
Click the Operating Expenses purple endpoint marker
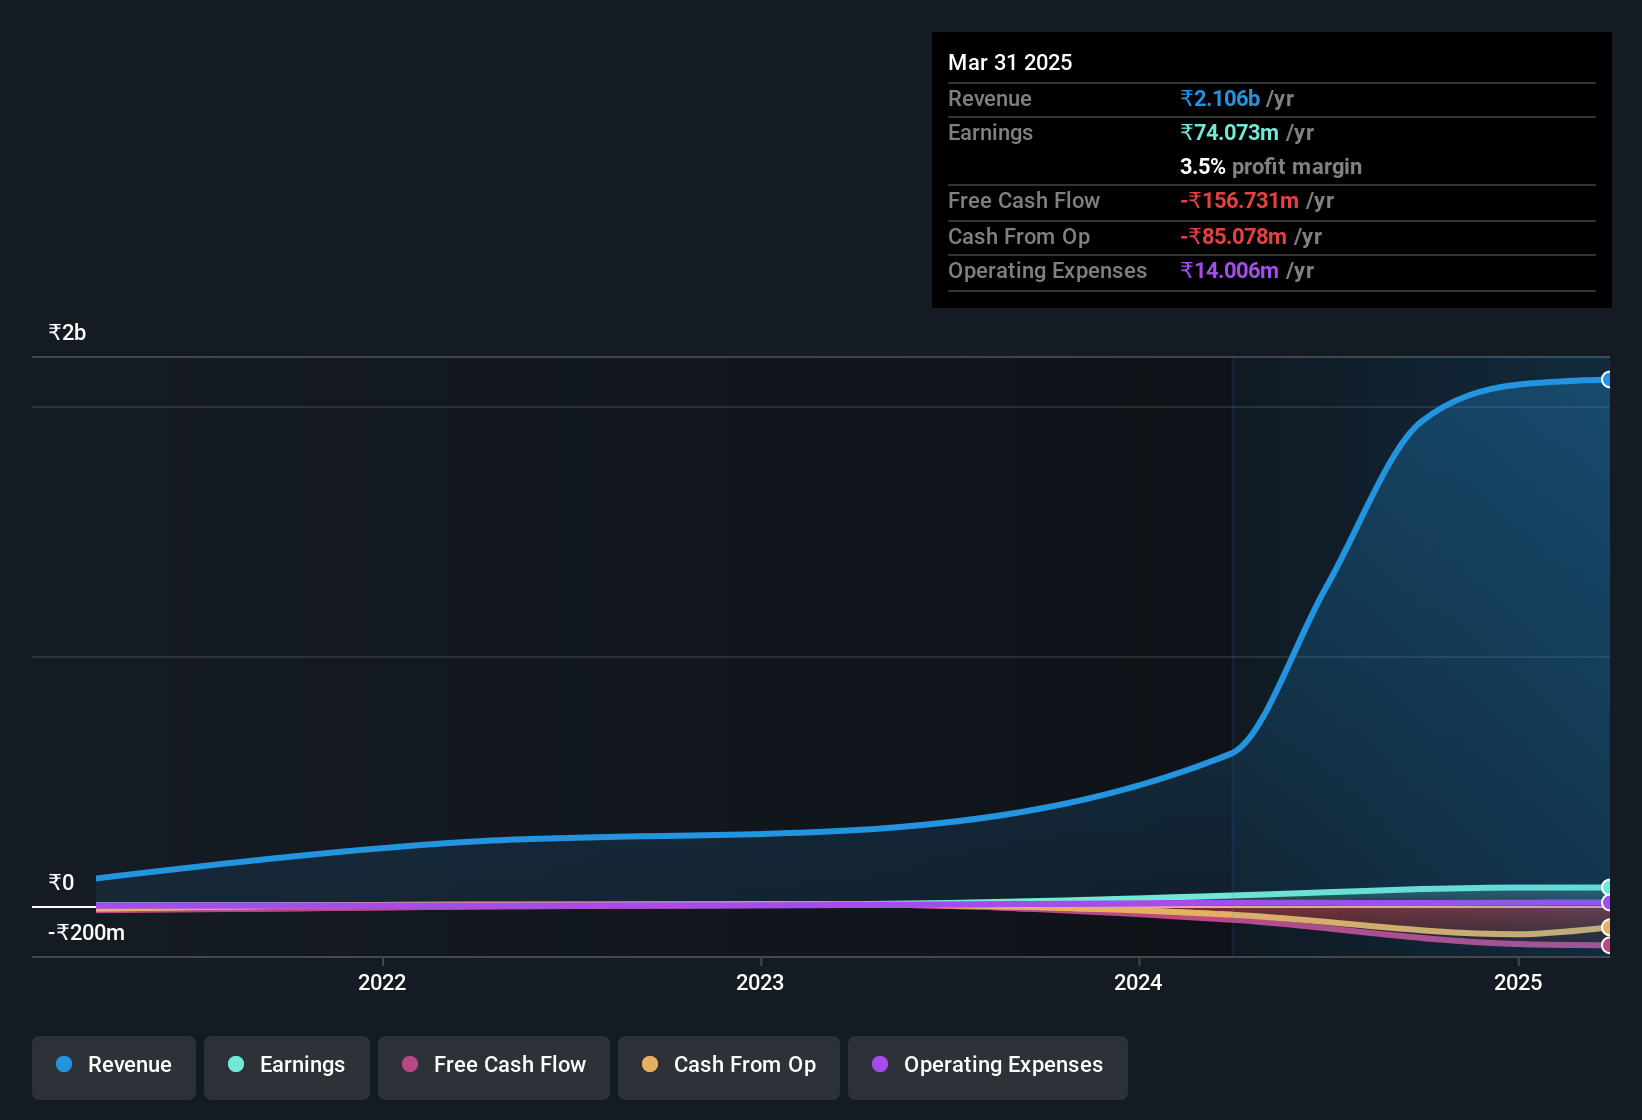pos(1607,903)
